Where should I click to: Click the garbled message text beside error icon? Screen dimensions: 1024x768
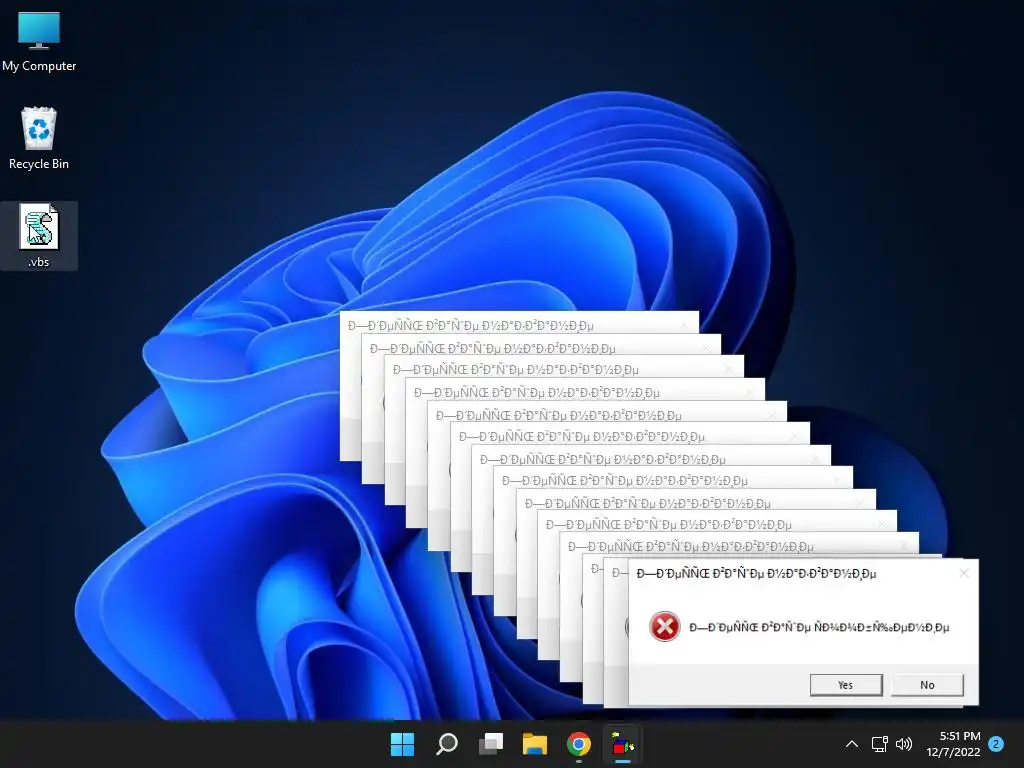tap(819, 628)
